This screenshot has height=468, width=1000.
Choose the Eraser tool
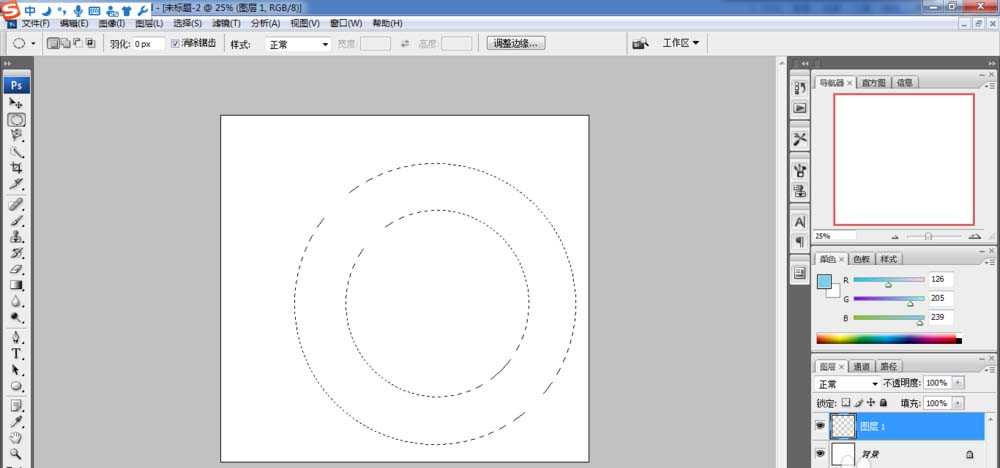point(17,269)
